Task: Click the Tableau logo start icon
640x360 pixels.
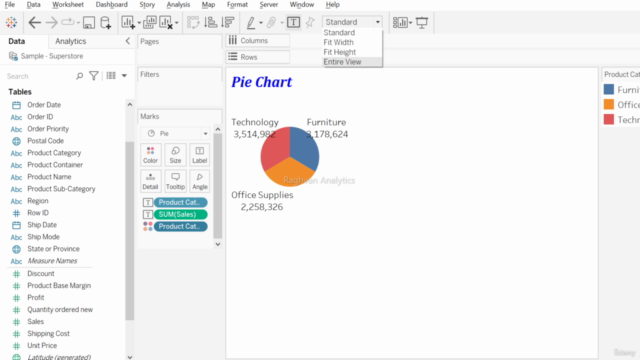Action: tap(11, 22)
